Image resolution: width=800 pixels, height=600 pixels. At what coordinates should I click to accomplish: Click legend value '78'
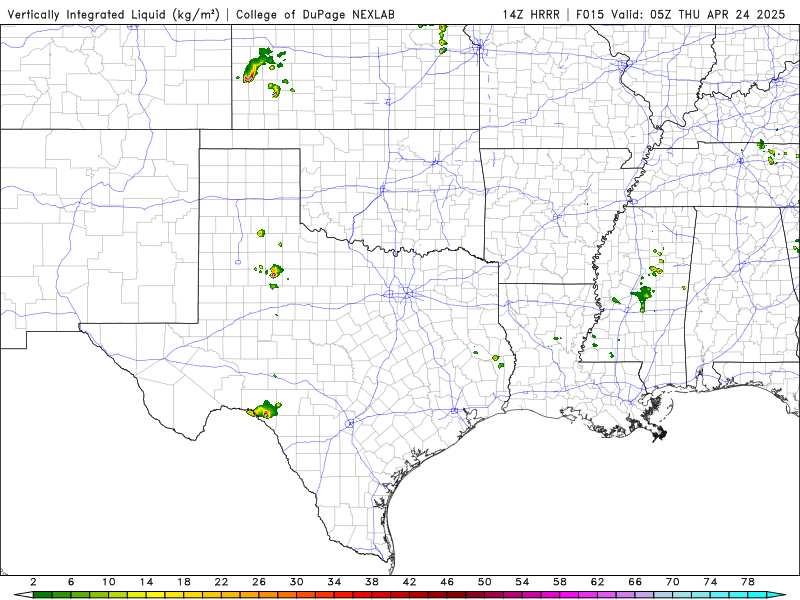click(748, 582)
